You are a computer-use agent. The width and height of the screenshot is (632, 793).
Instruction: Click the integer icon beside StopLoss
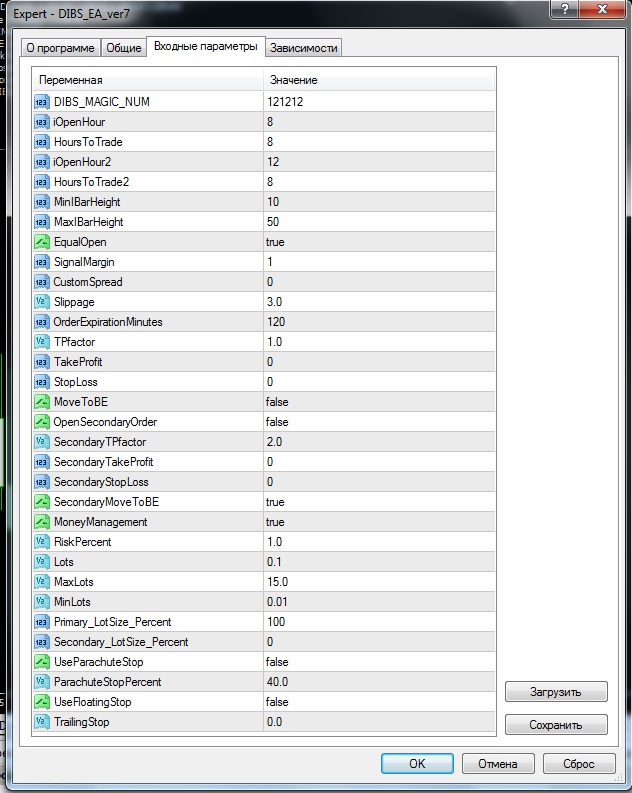pyautogui.click(x=42, y=382)
